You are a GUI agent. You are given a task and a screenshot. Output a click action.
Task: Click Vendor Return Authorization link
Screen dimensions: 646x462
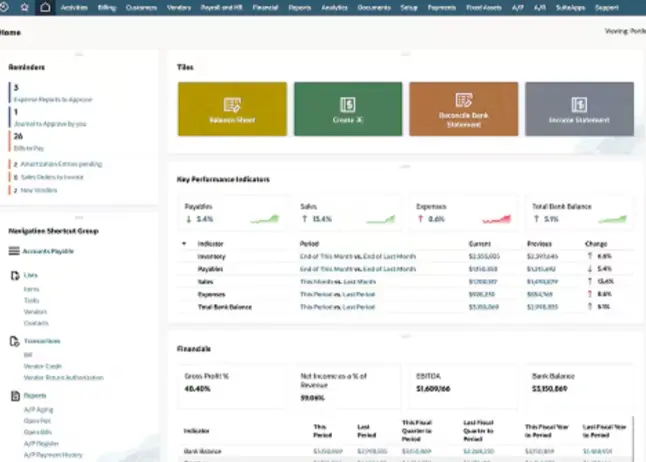click(61, 377)
